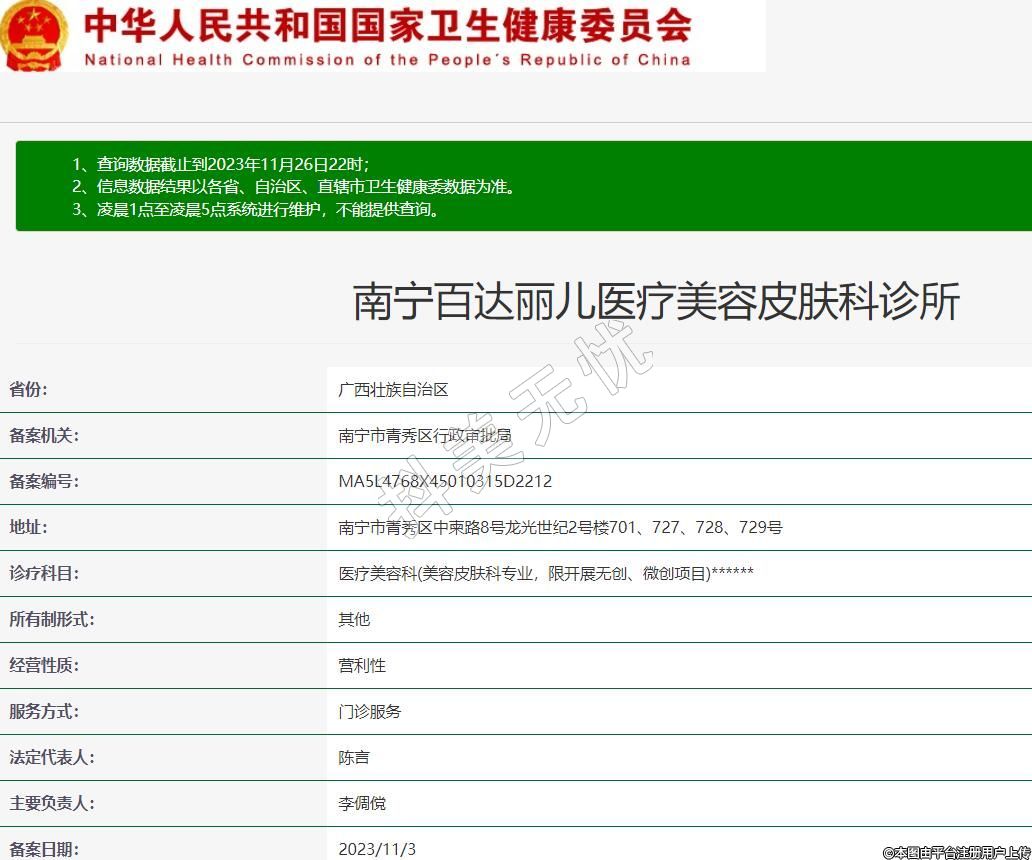Click the province value 广西壮族自治区
This screenshot has height=860, width=1032.
click(393, 390)
